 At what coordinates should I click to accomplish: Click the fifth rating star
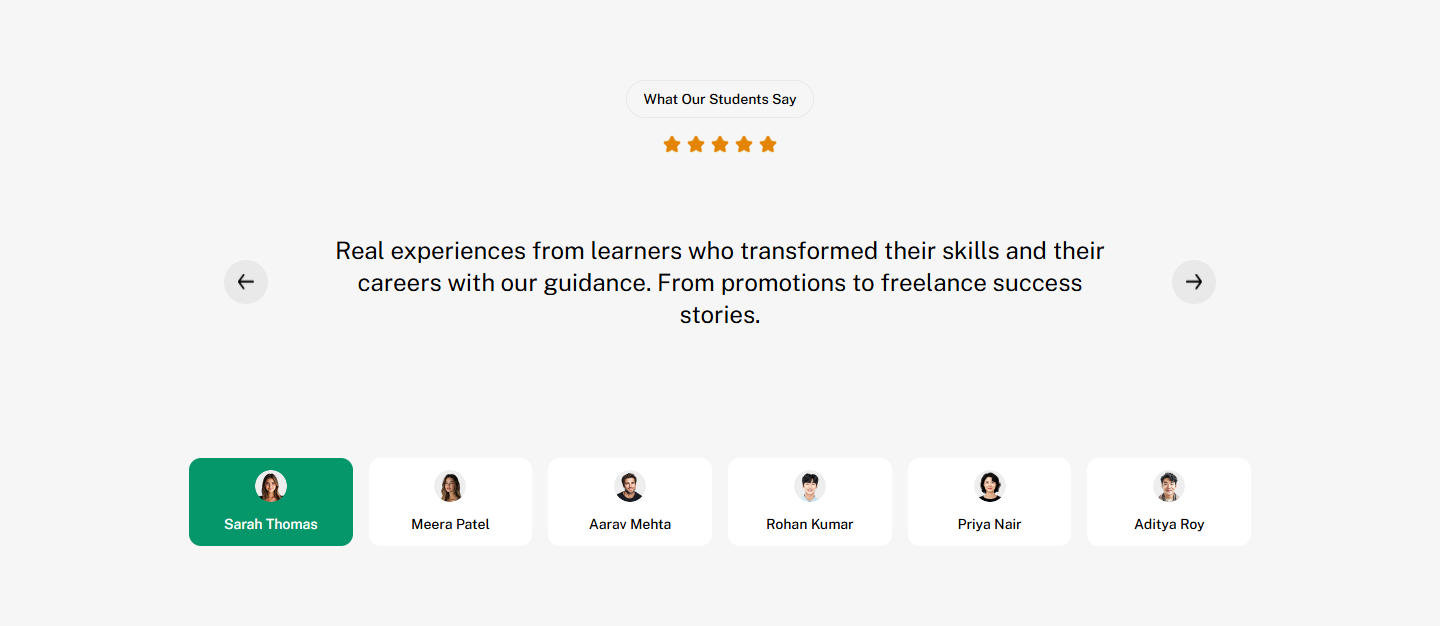tap(768, 145)
